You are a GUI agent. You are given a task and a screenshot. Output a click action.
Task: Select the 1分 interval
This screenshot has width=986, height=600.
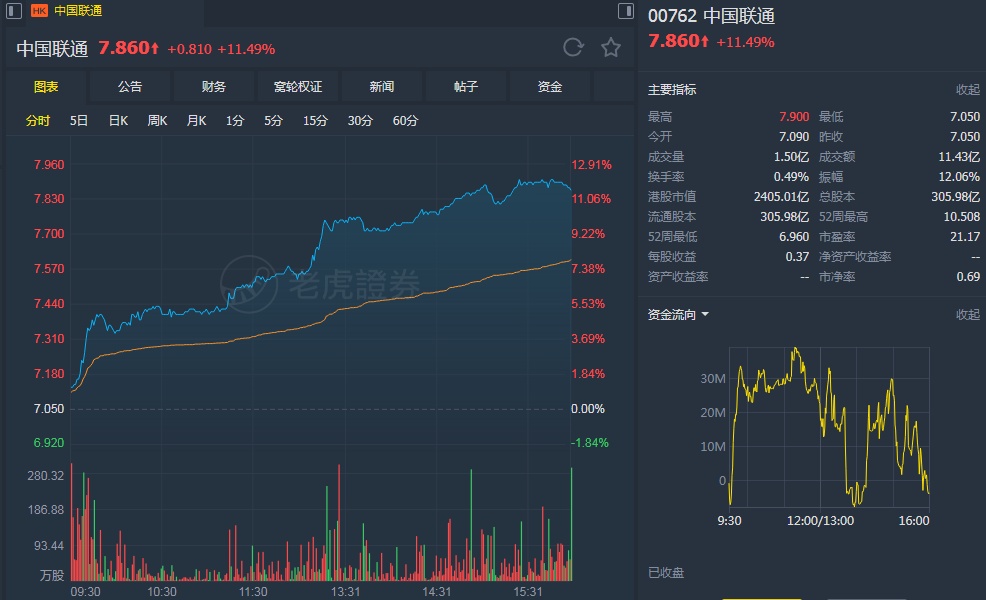click(235, 121)
